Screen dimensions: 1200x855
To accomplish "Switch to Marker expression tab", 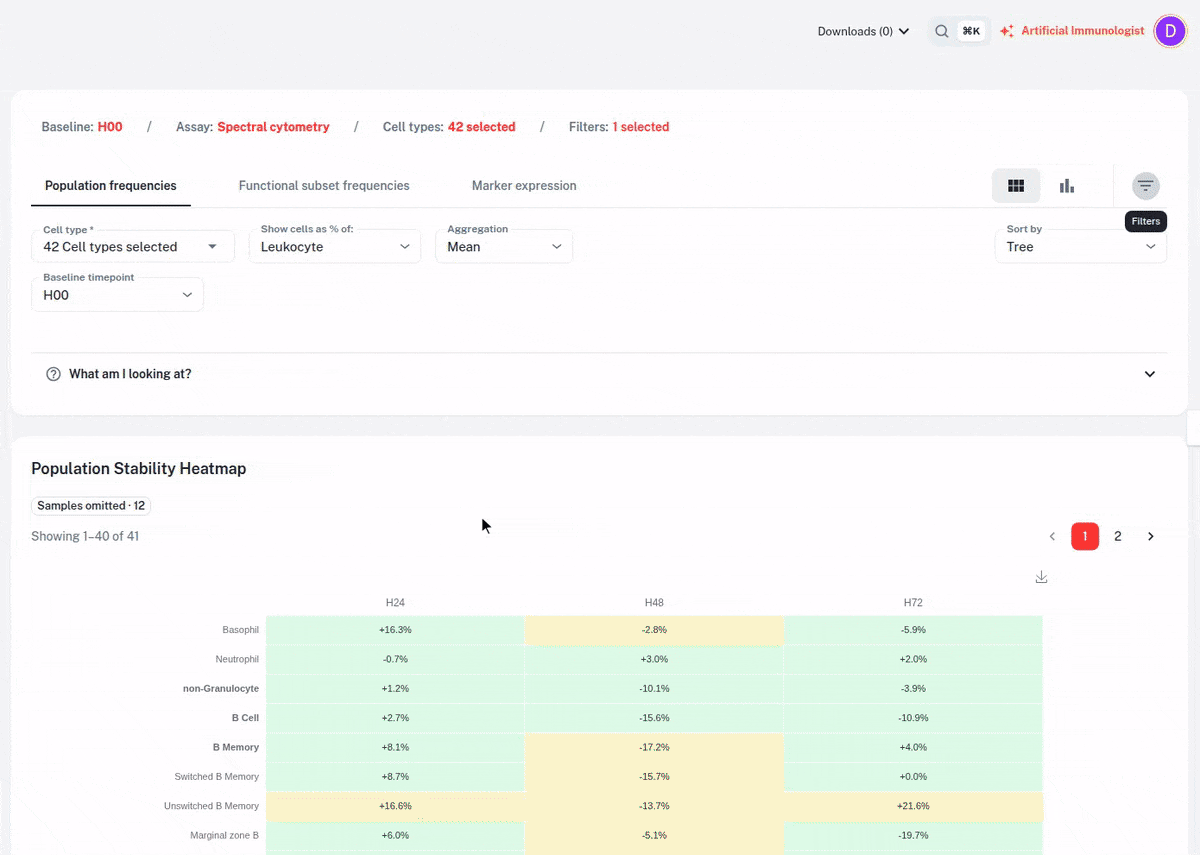I will click(x=524, y=186).
